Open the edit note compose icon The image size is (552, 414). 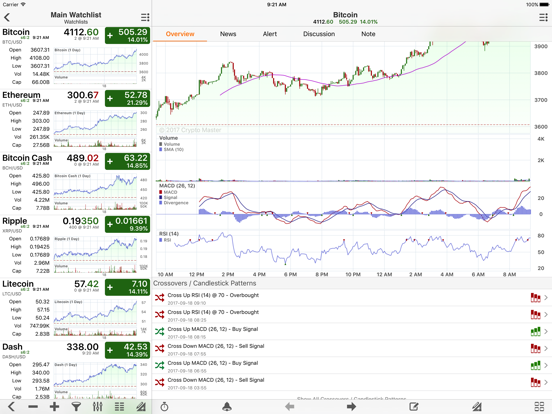click(x=414, y=407)
